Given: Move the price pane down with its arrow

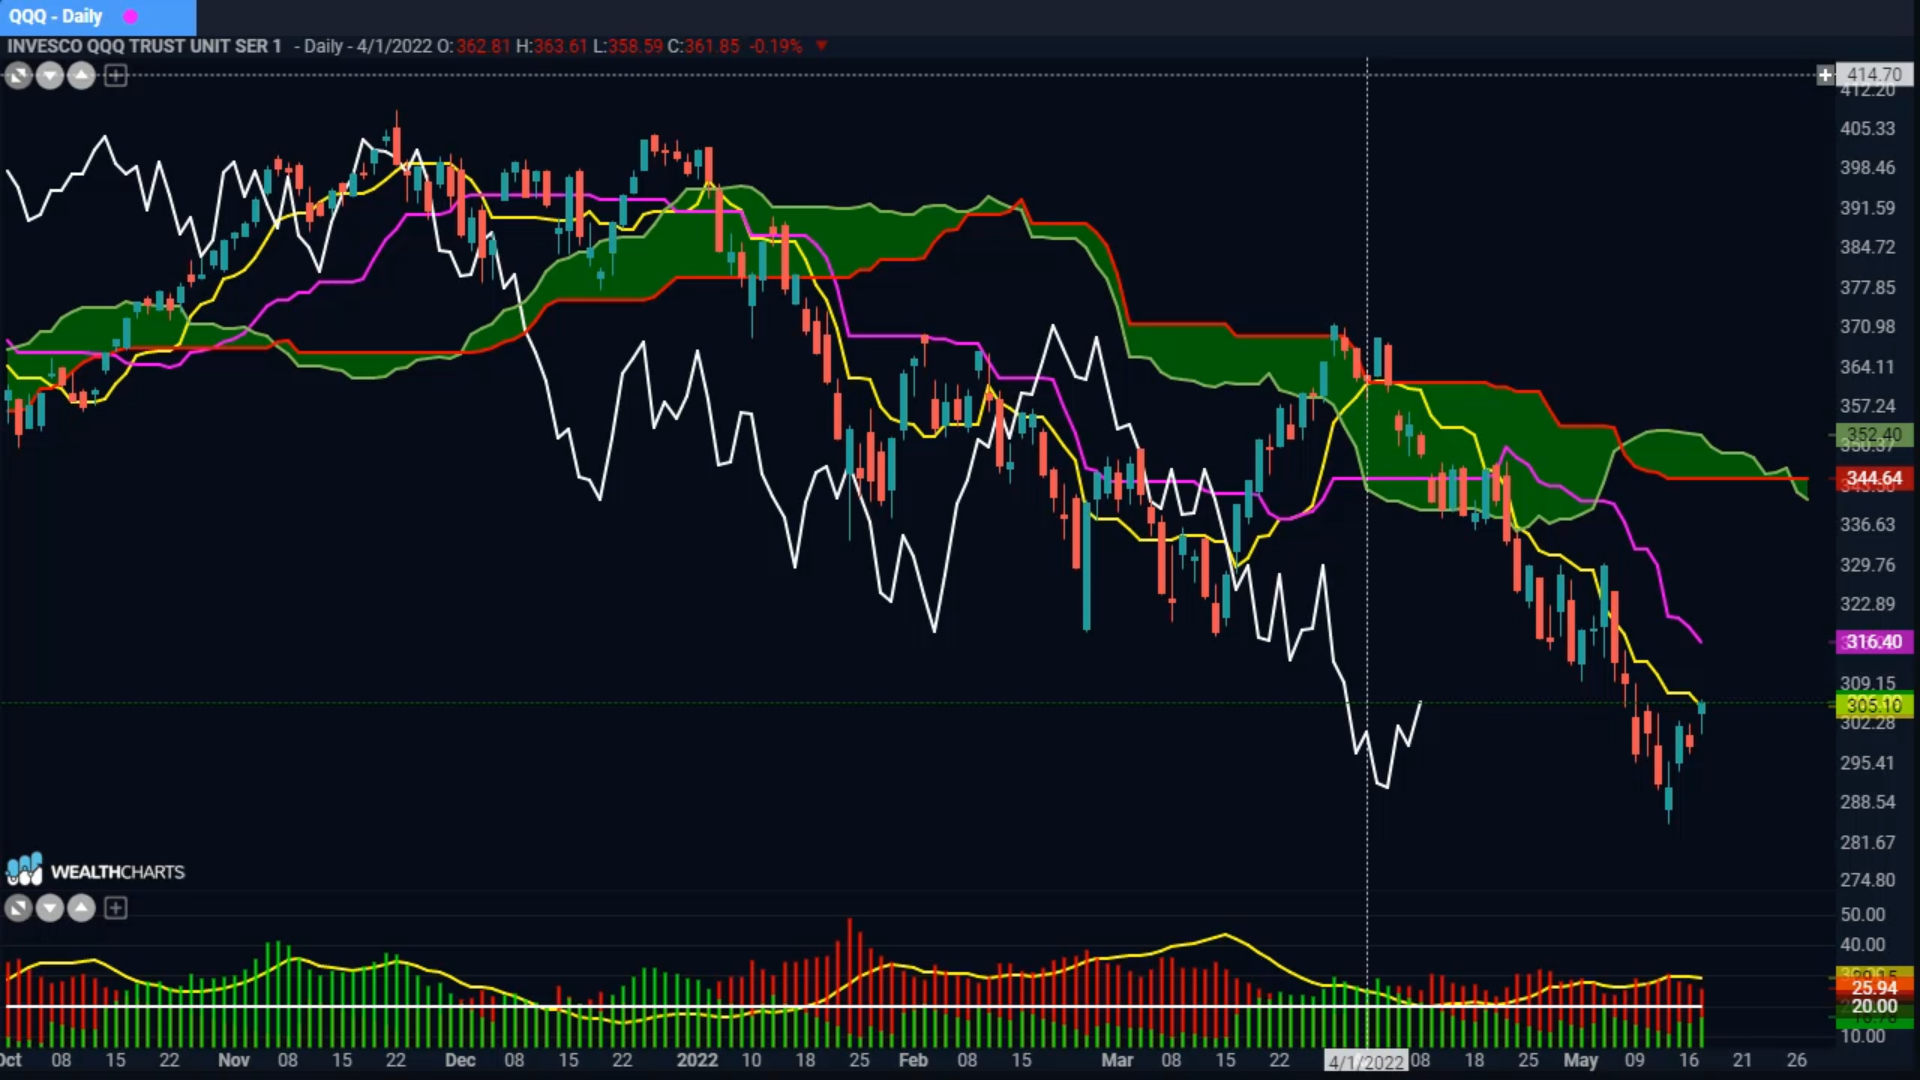Looking at the screenshot, I should tap(50, 75).
